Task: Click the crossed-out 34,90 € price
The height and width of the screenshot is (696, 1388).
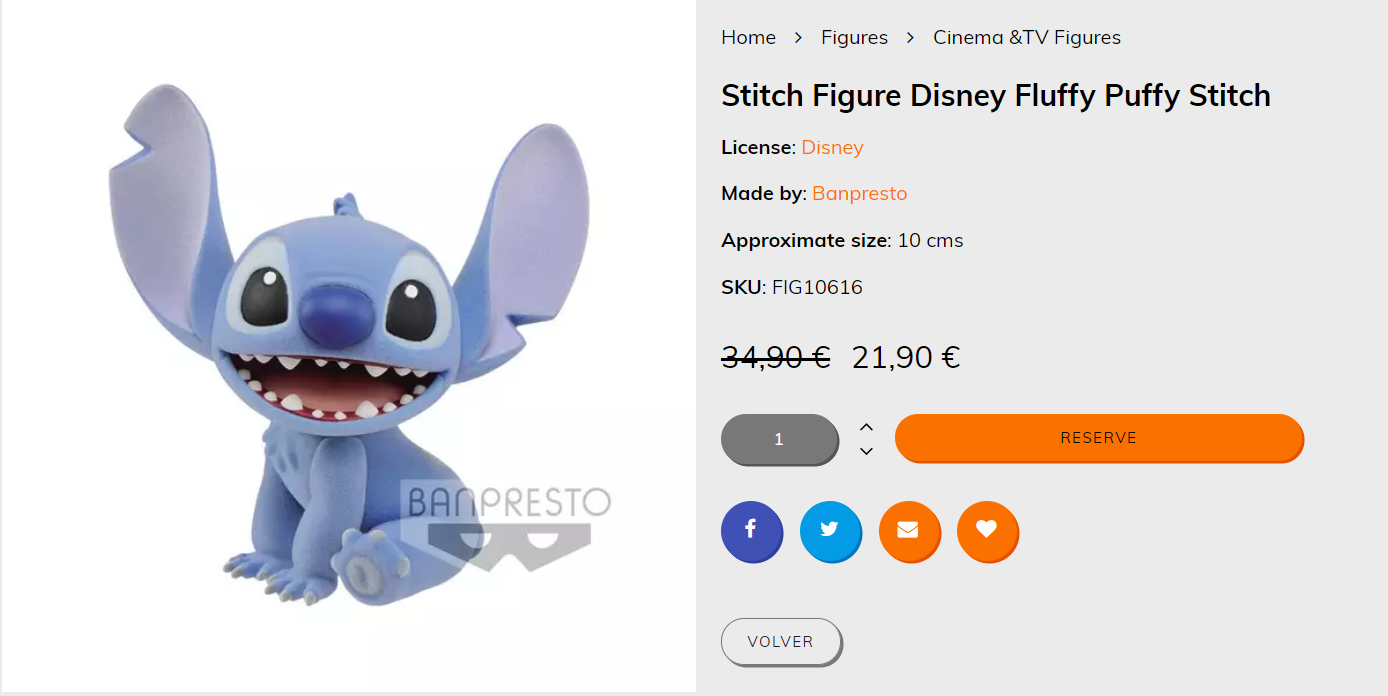Action: tap(776, 357)
